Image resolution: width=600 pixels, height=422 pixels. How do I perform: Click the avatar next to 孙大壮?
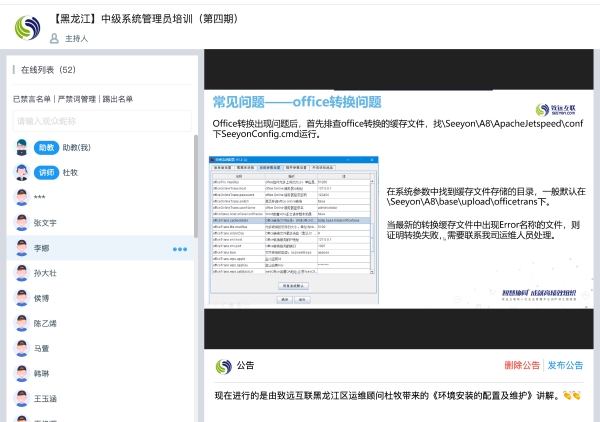coord(22,273)
